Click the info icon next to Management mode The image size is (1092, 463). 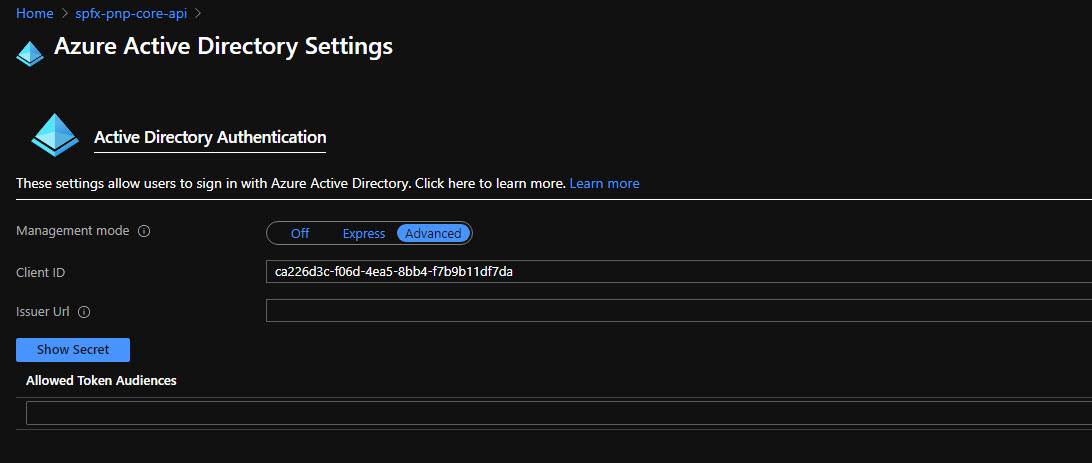point(144,231)
